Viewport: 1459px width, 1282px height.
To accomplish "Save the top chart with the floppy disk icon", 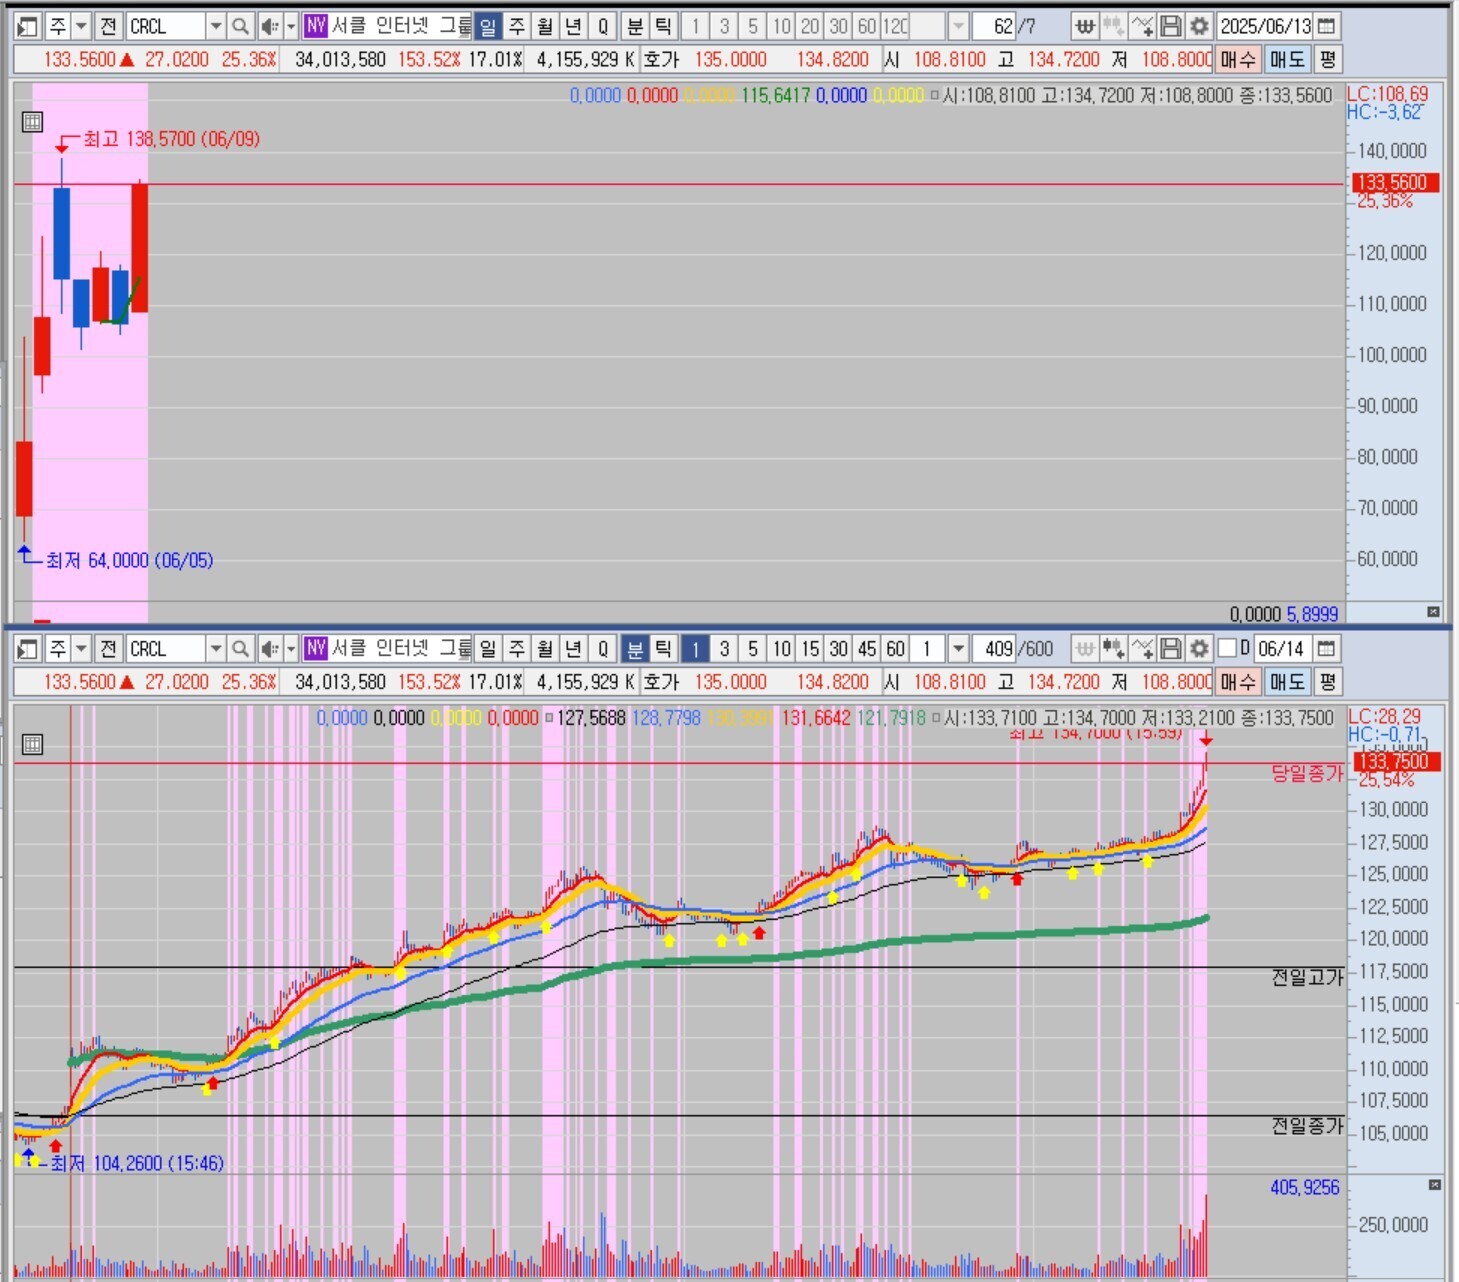I will (x=1170, y=26).
